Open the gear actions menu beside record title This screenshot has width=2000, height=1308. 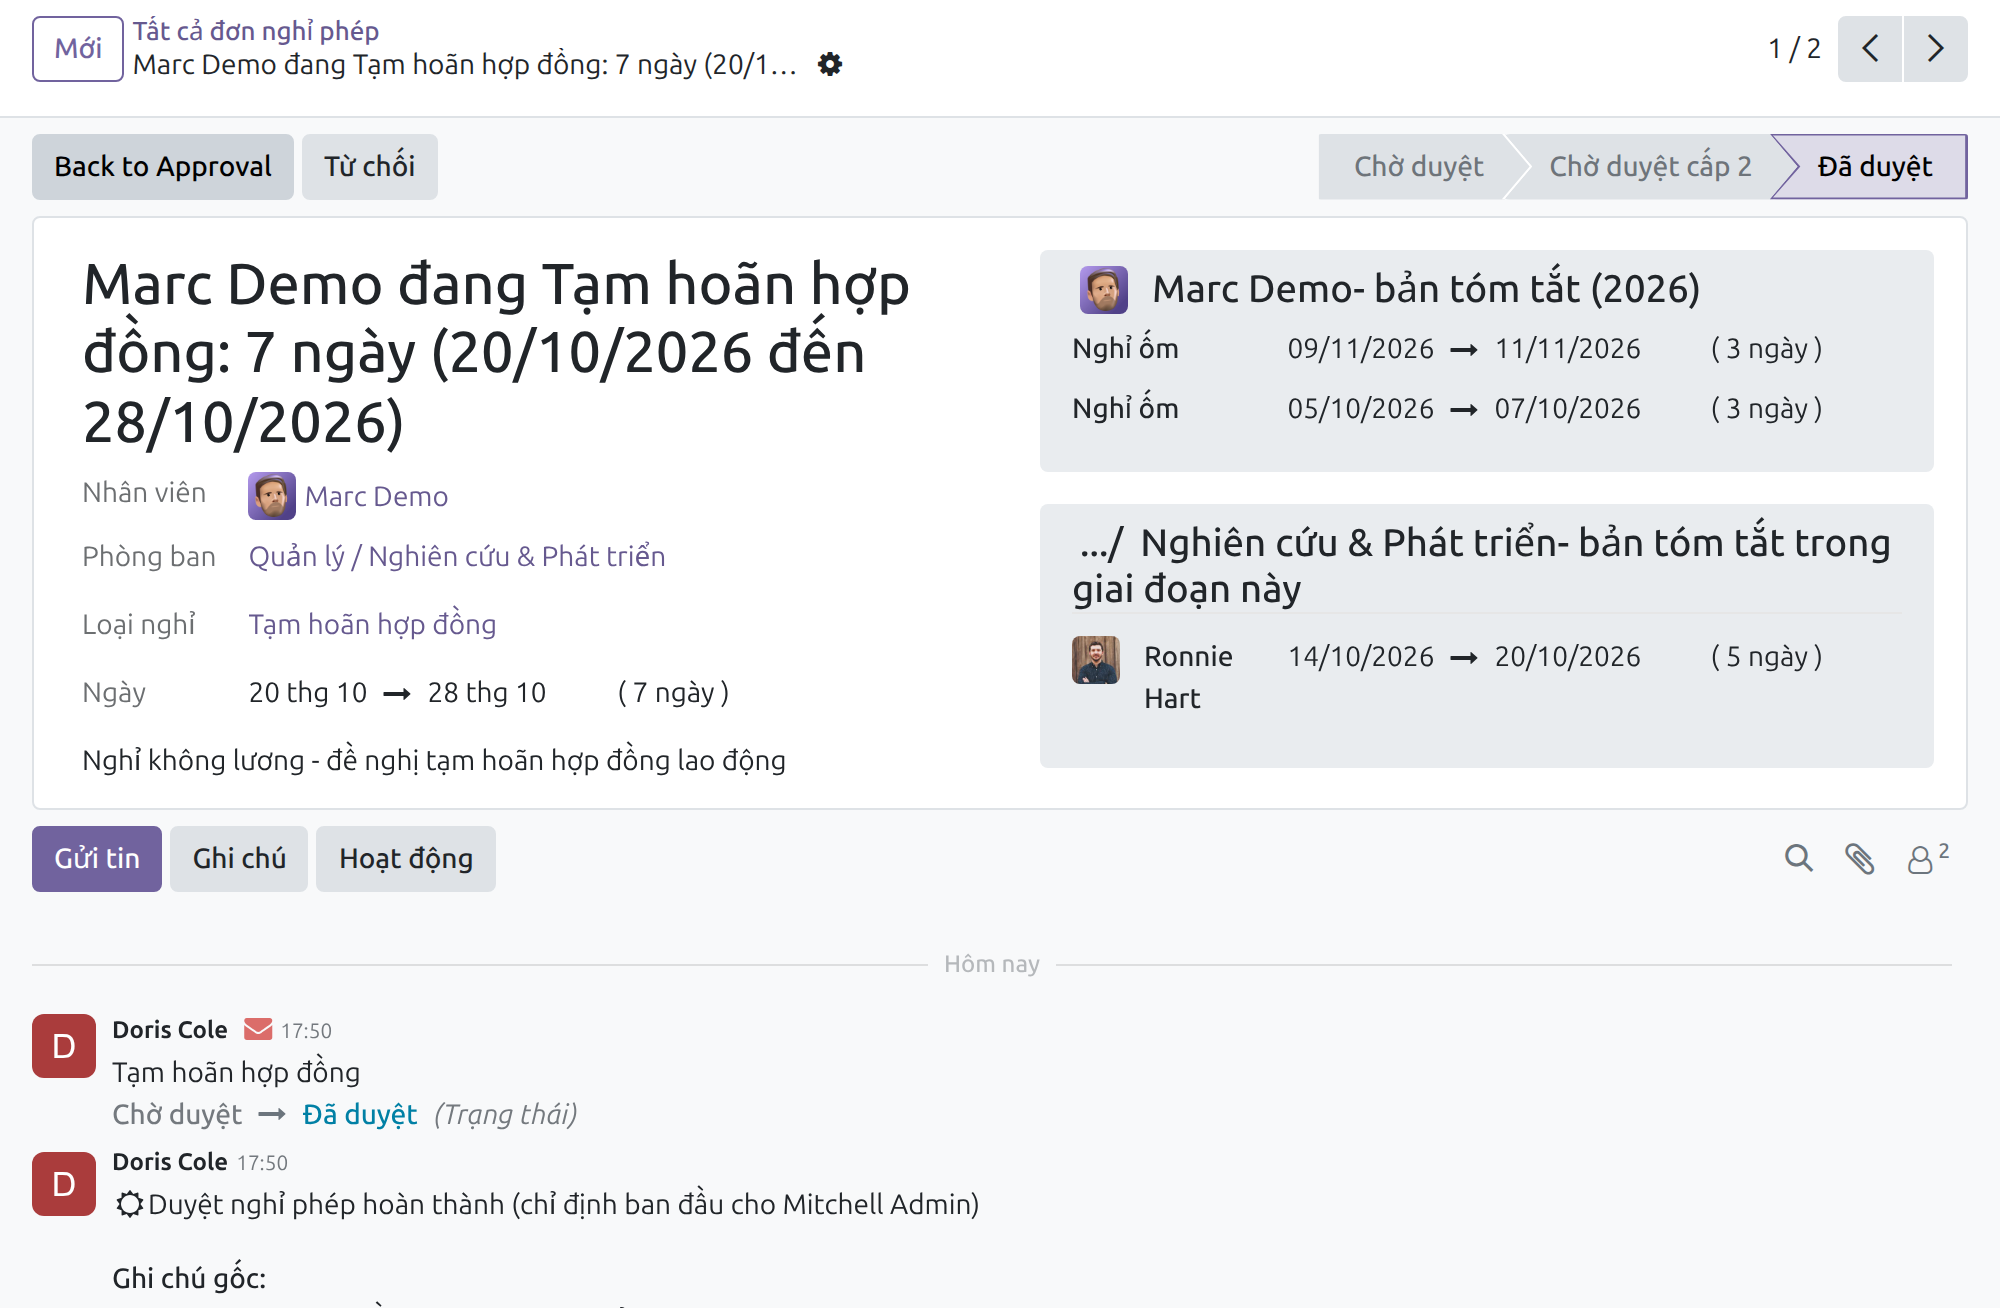830,65
